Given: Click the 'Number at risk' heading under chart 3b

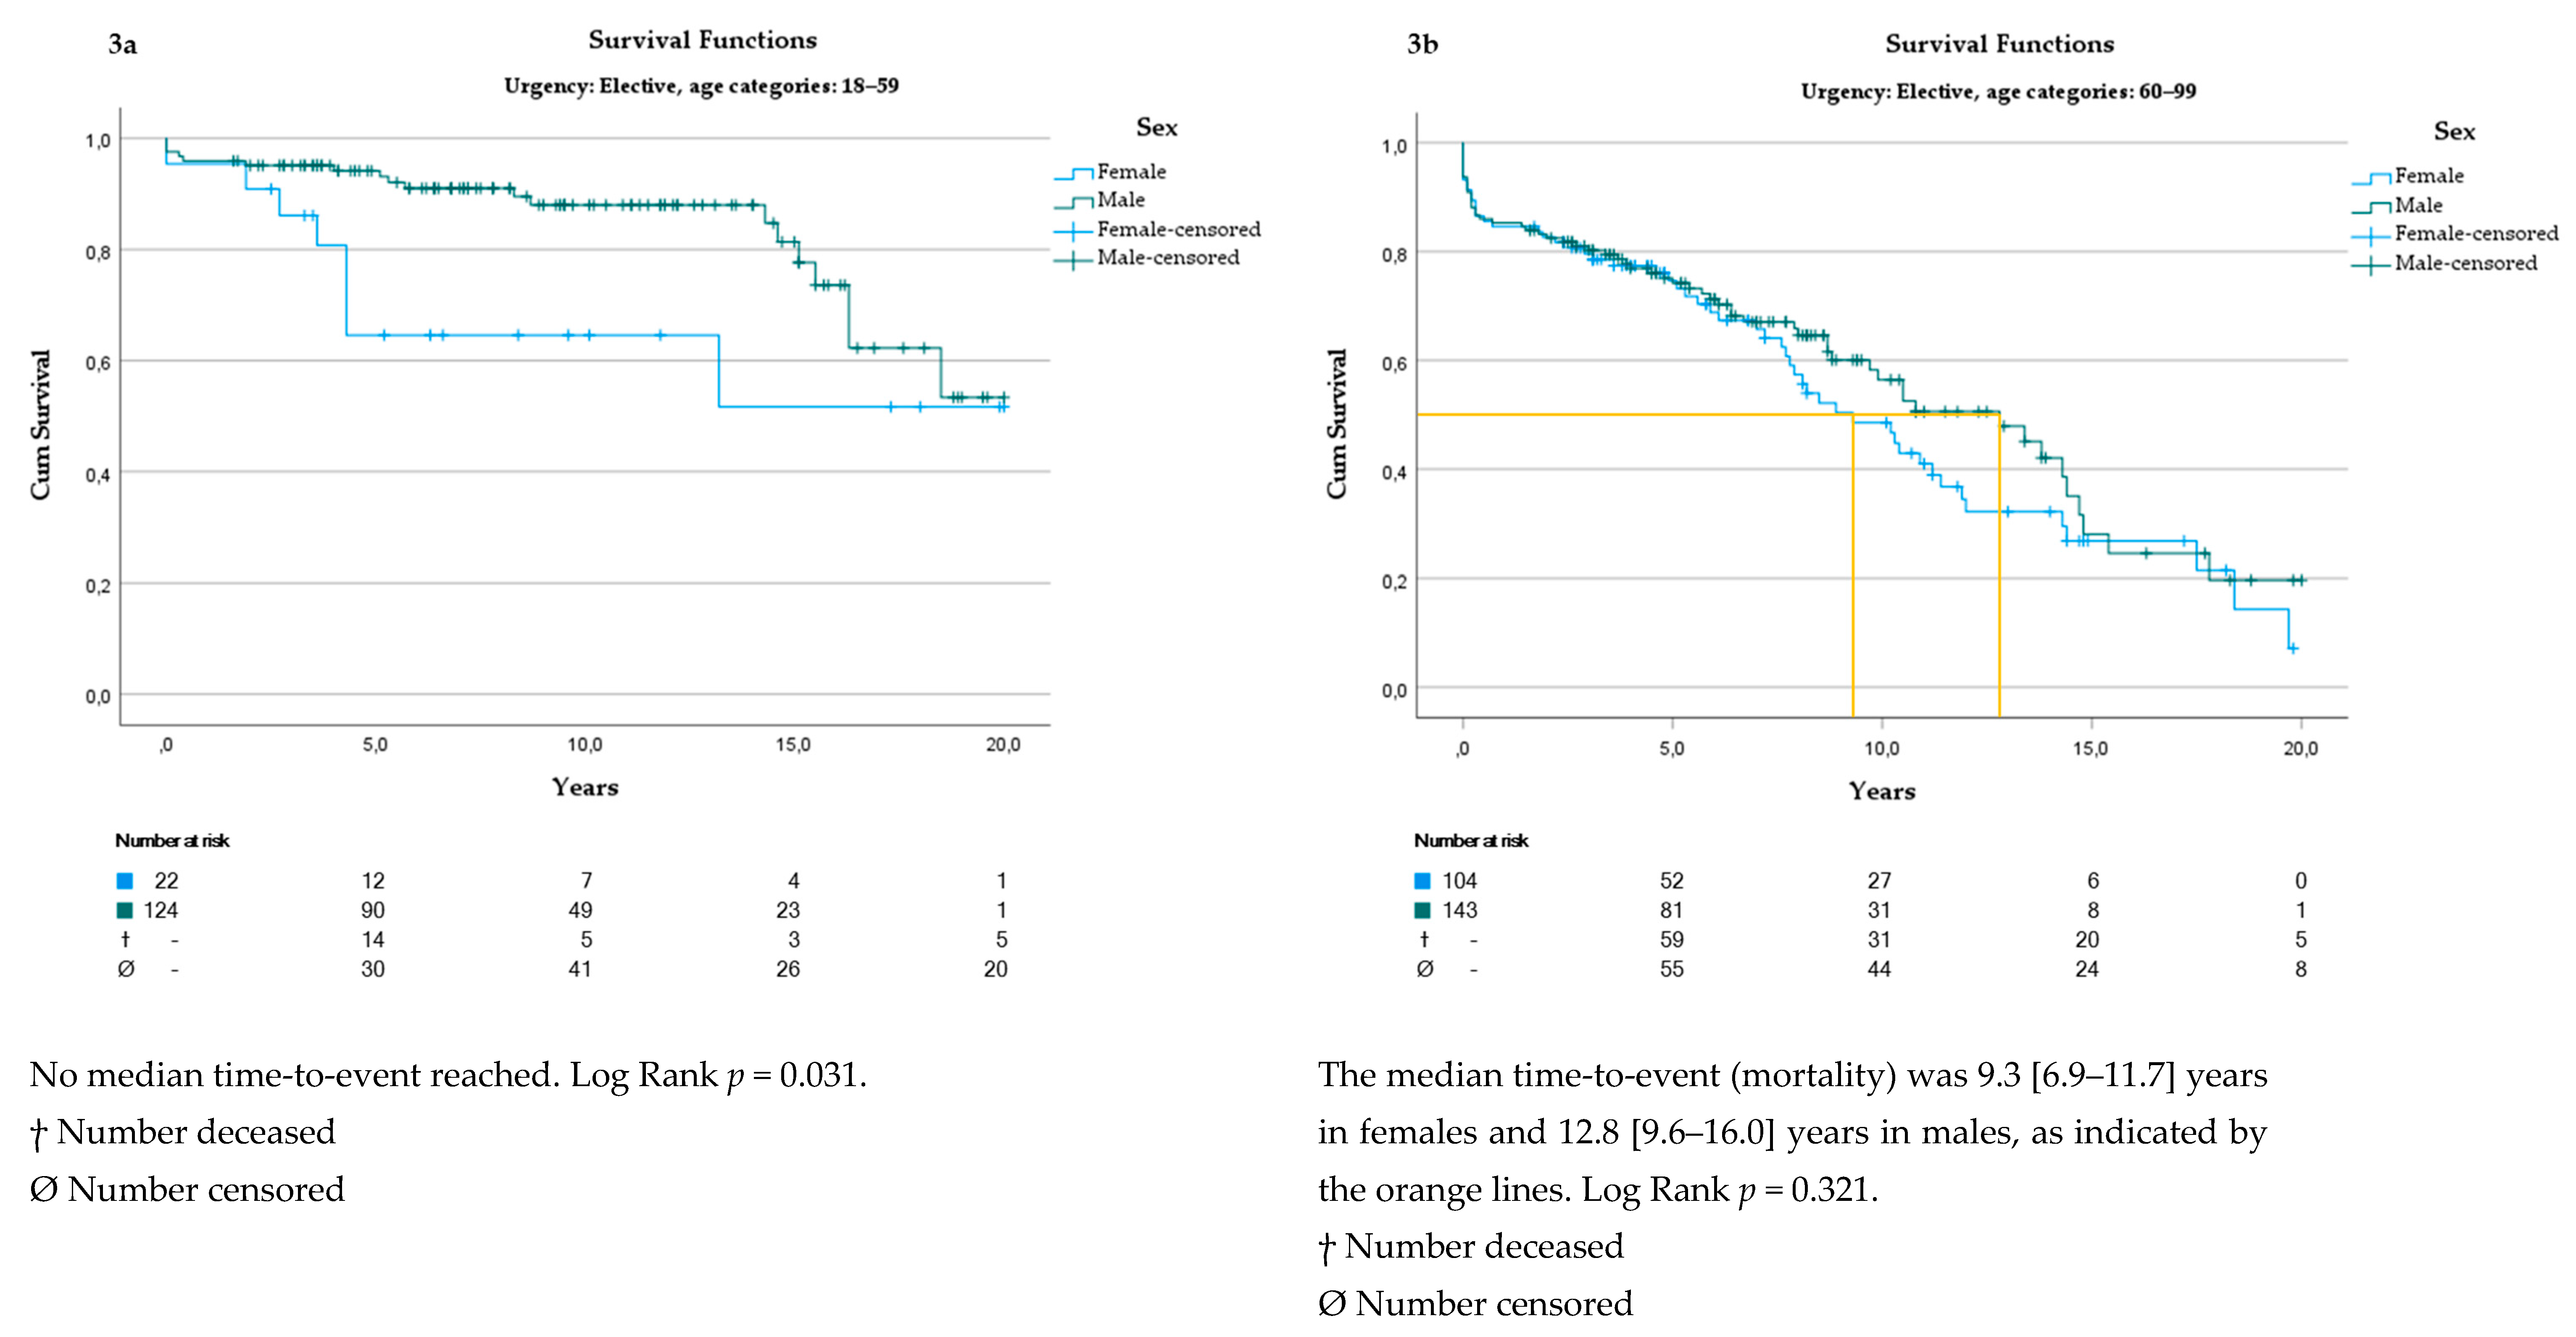Looking at the screenshot, I should tap(1470, 840).
